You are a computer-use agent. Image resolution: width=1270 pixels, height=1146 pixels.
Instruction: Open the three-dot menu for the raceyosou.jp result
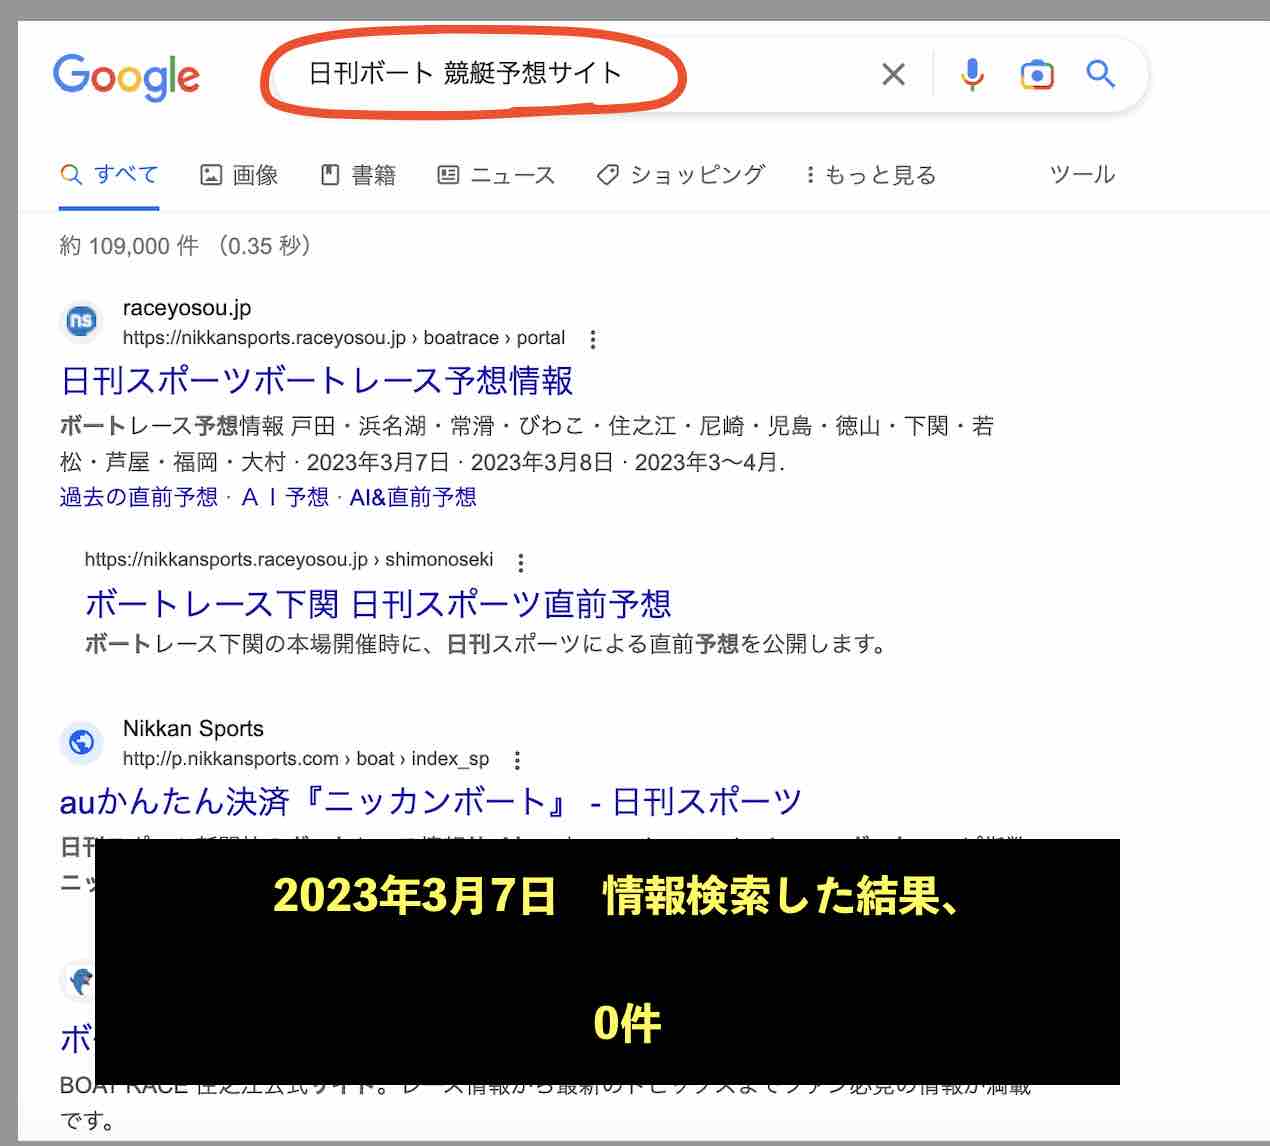(x=593, y=339)
